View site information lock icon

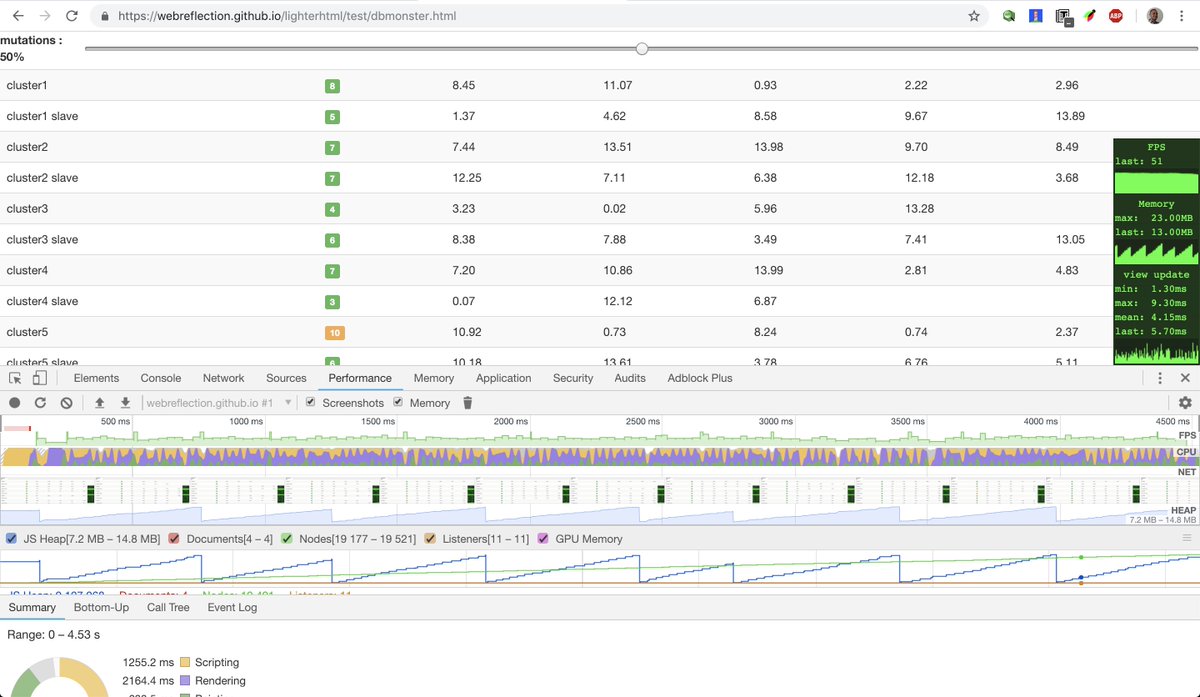point(105,16)
